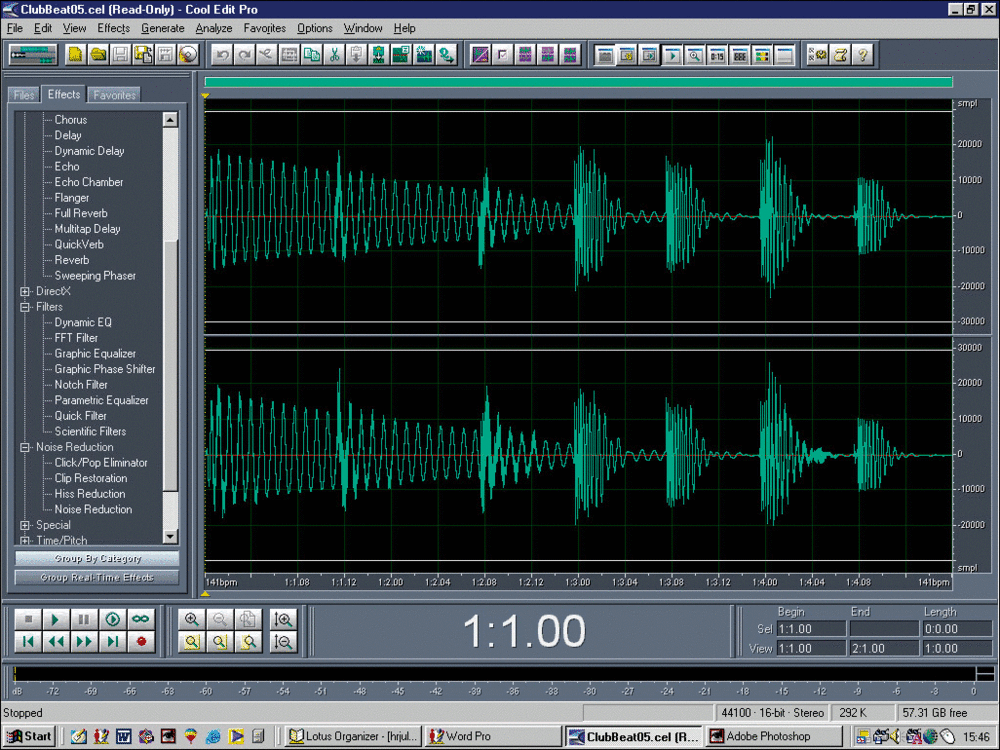The height and width of the screenshot is (750, 1000).
Task: Toggle the Group Real-Time Effects button
Action: pyautogui.click(x=97, y=577)
